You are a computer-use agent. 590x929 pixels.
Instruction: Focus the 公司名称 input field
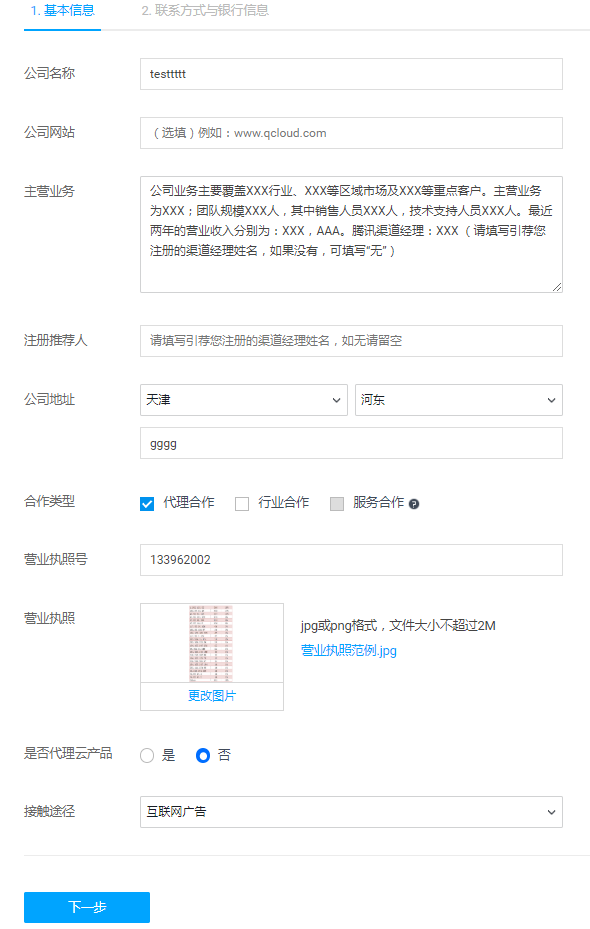pos(351,74)
